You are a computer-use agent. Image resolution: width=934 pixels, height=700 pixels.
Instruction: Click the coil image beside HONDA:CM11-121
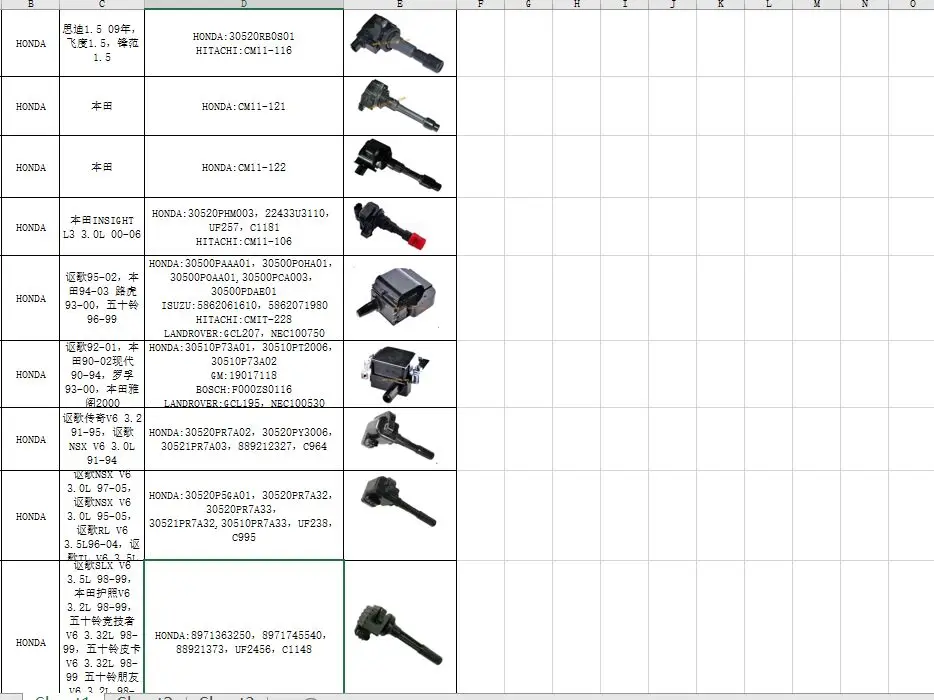399,105
